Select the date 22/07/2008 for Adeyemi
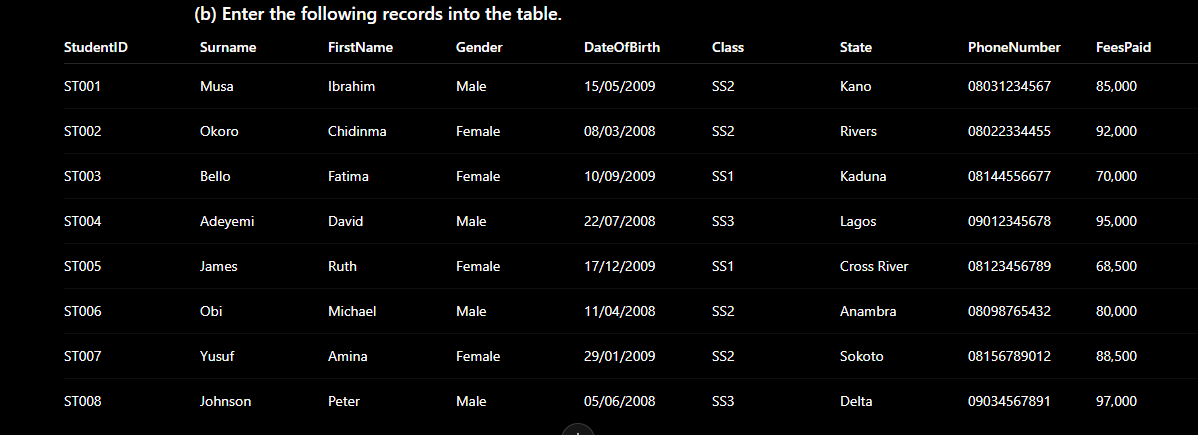The height and width of the screenshot is (435, 1198). pos(620,222)
